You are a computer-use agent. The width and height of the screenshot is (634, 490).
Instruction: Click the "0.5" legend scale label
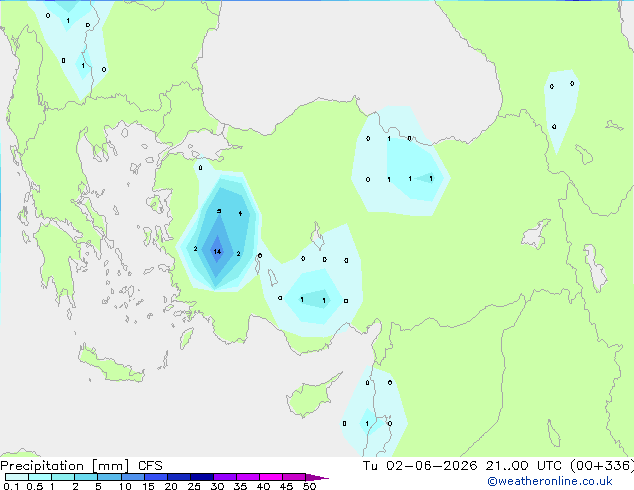(x=34, y=486)
